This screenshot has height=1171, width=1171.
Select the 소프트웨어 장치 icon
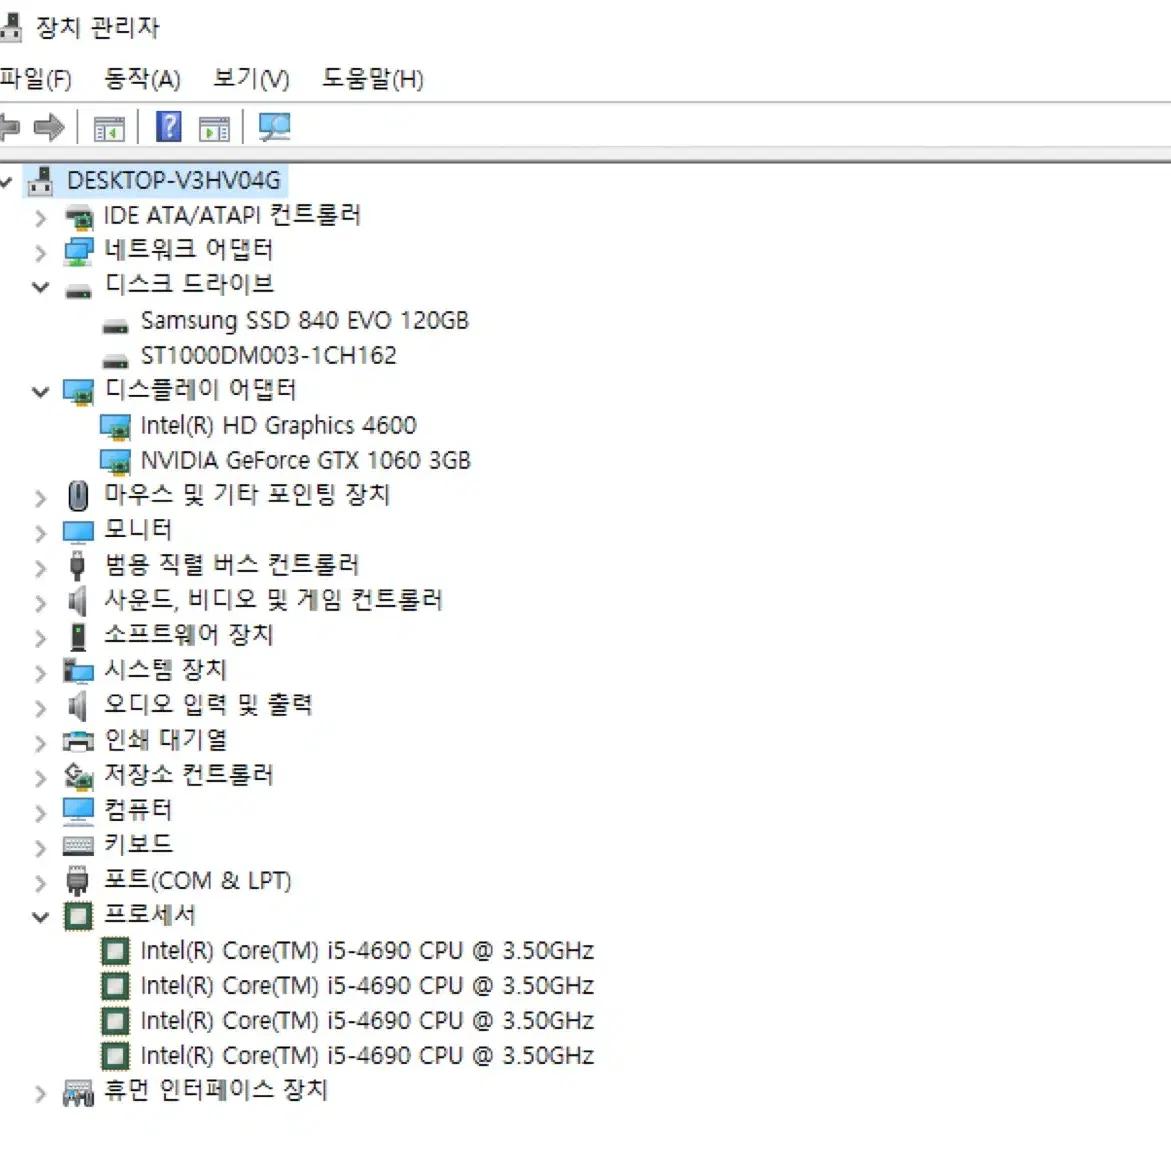pos(78,637)
